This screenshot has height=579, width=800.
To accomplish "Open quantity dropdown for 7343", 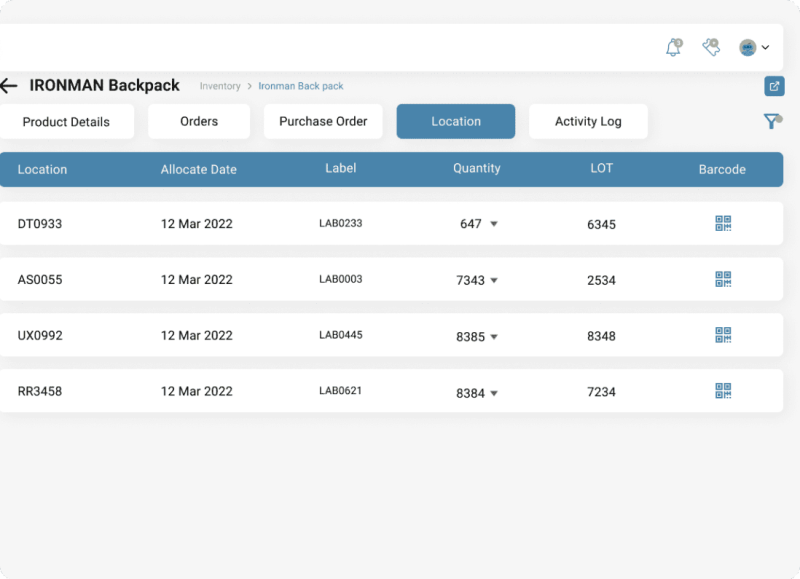I will [494, 281].
